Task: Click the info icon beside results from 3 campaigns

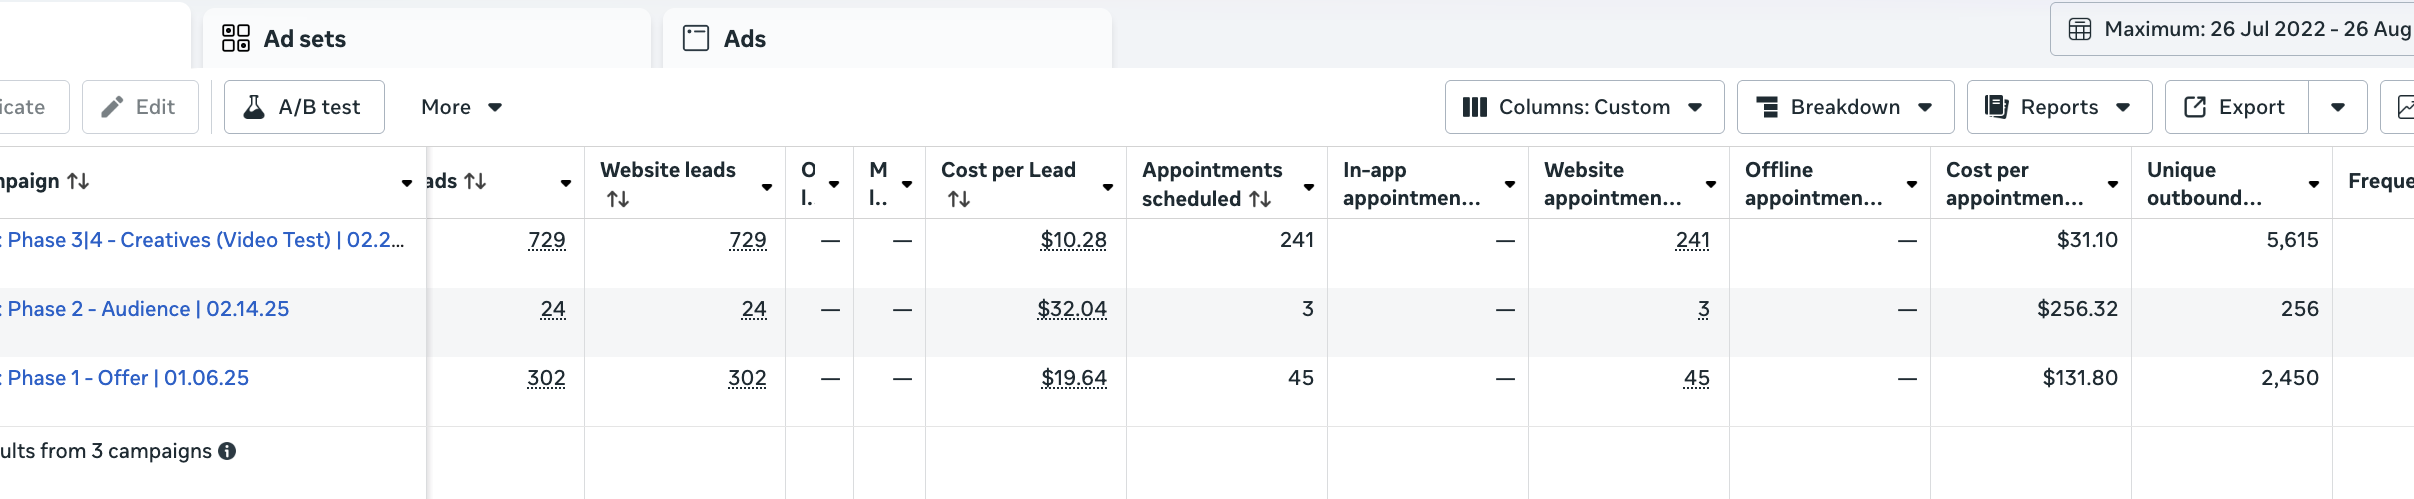Action: coord(227,451)
